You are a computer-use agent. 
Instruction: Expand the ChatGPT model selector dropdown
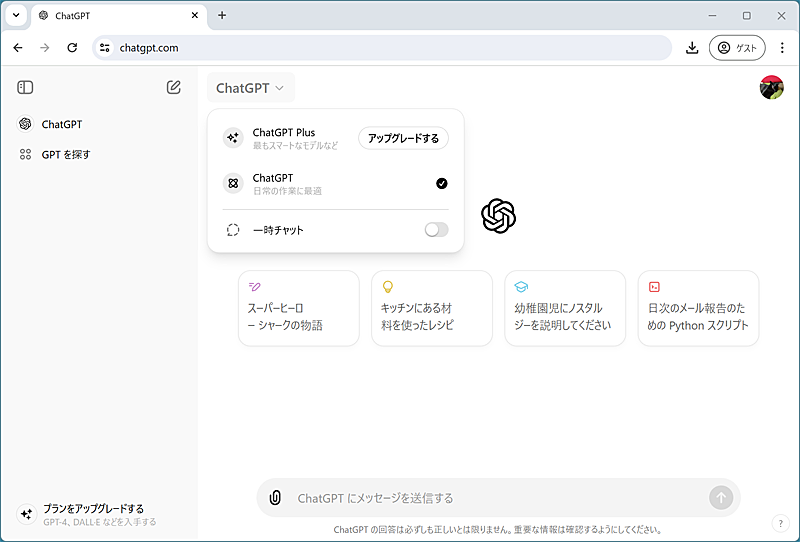250,88
